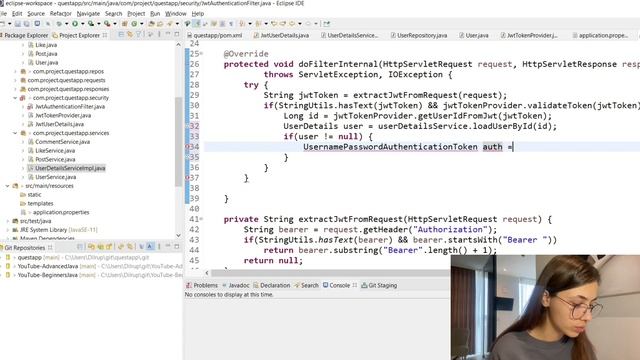Screen dimensions: 640x360
Task: Open the Refactor menu
Action: point(60,13)
